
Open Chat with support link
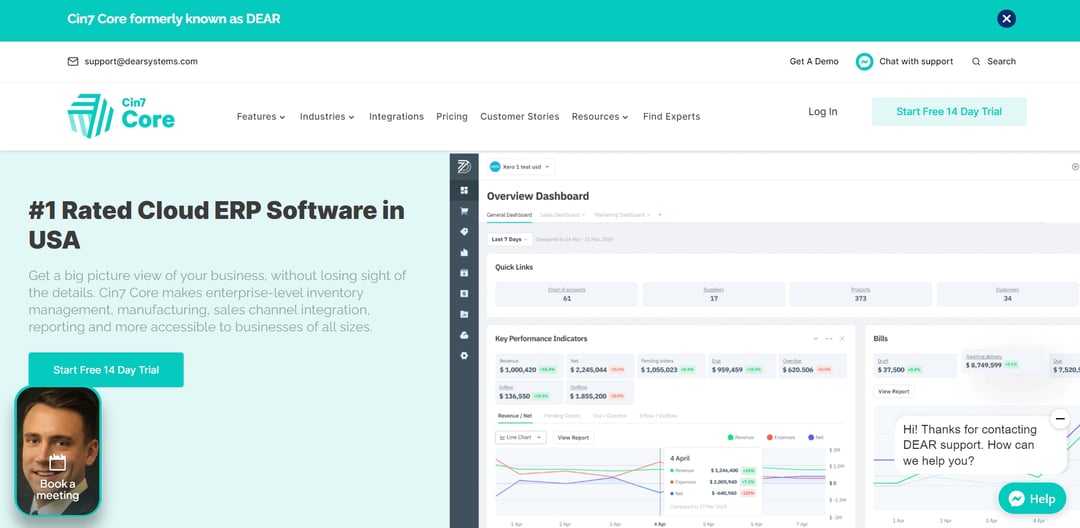click(916, 61)
